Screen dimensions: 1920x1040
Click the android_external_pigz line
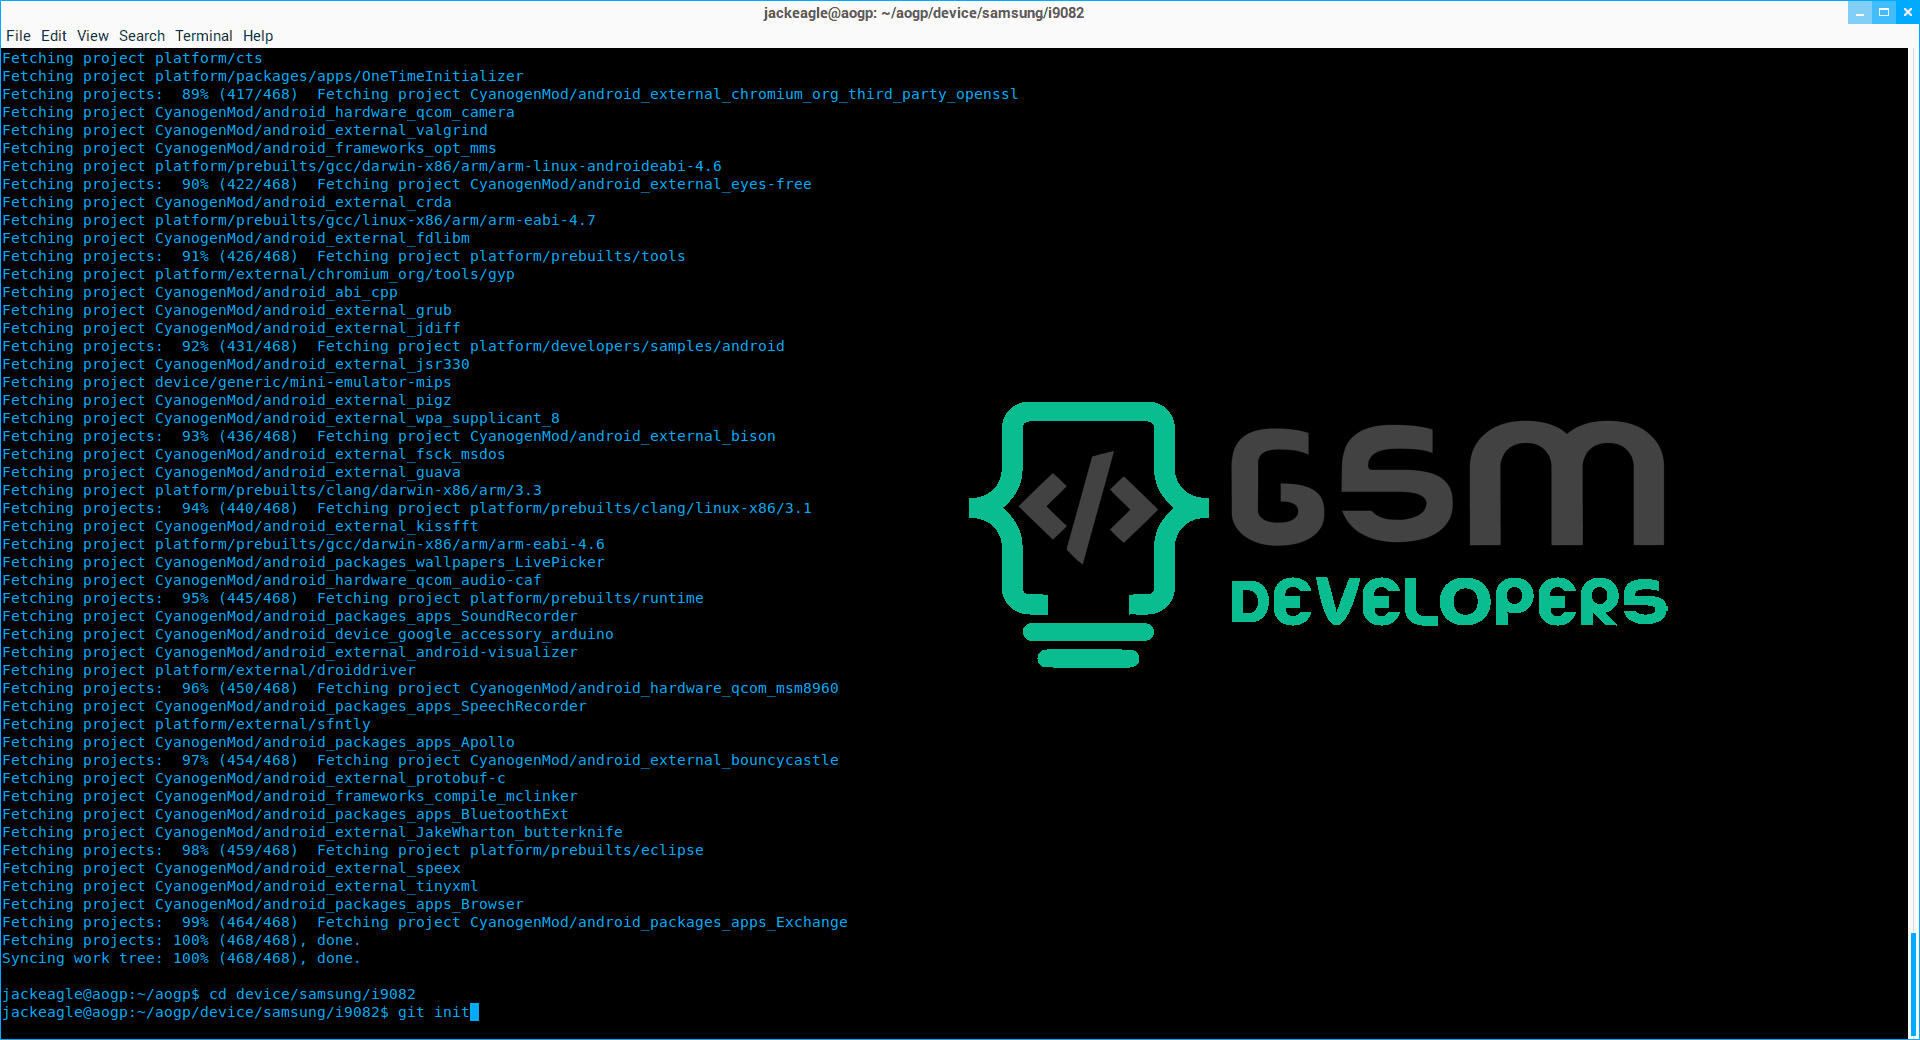pos(227,400)
